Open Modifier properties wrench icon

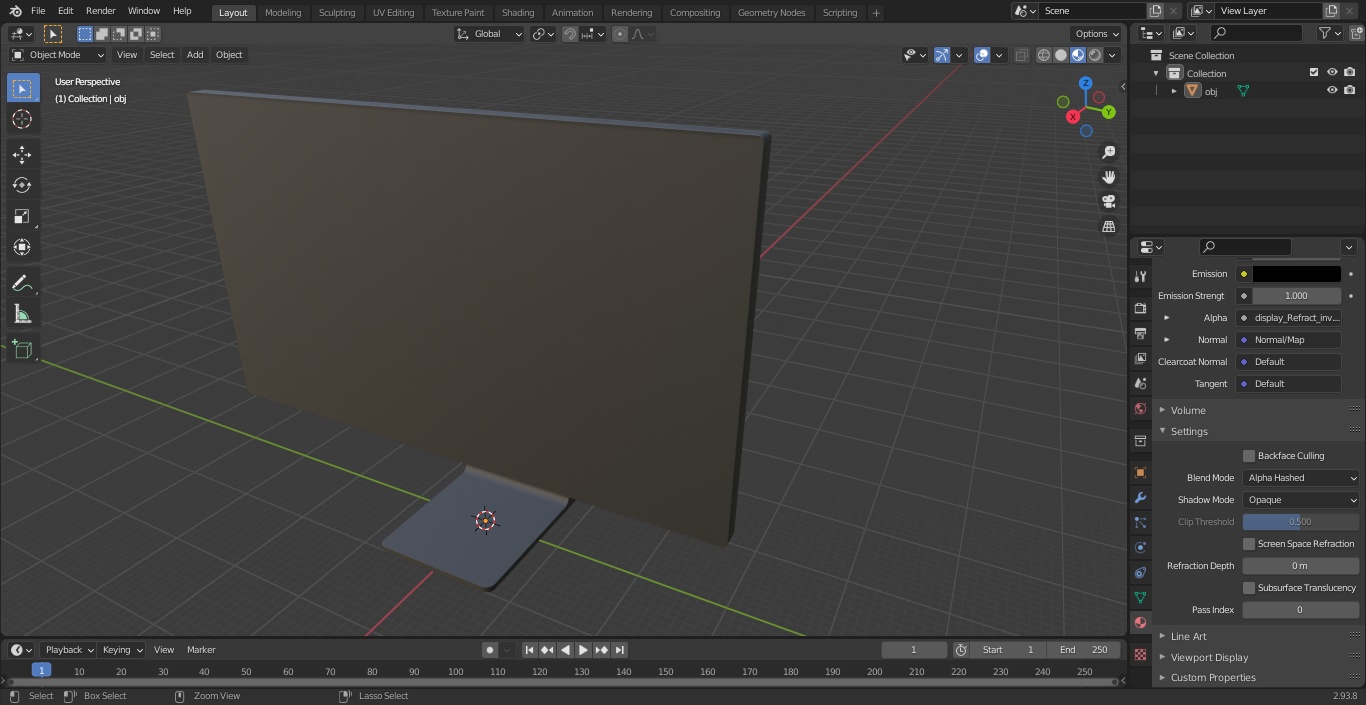pyautogui.click(x=1140, y=497)
